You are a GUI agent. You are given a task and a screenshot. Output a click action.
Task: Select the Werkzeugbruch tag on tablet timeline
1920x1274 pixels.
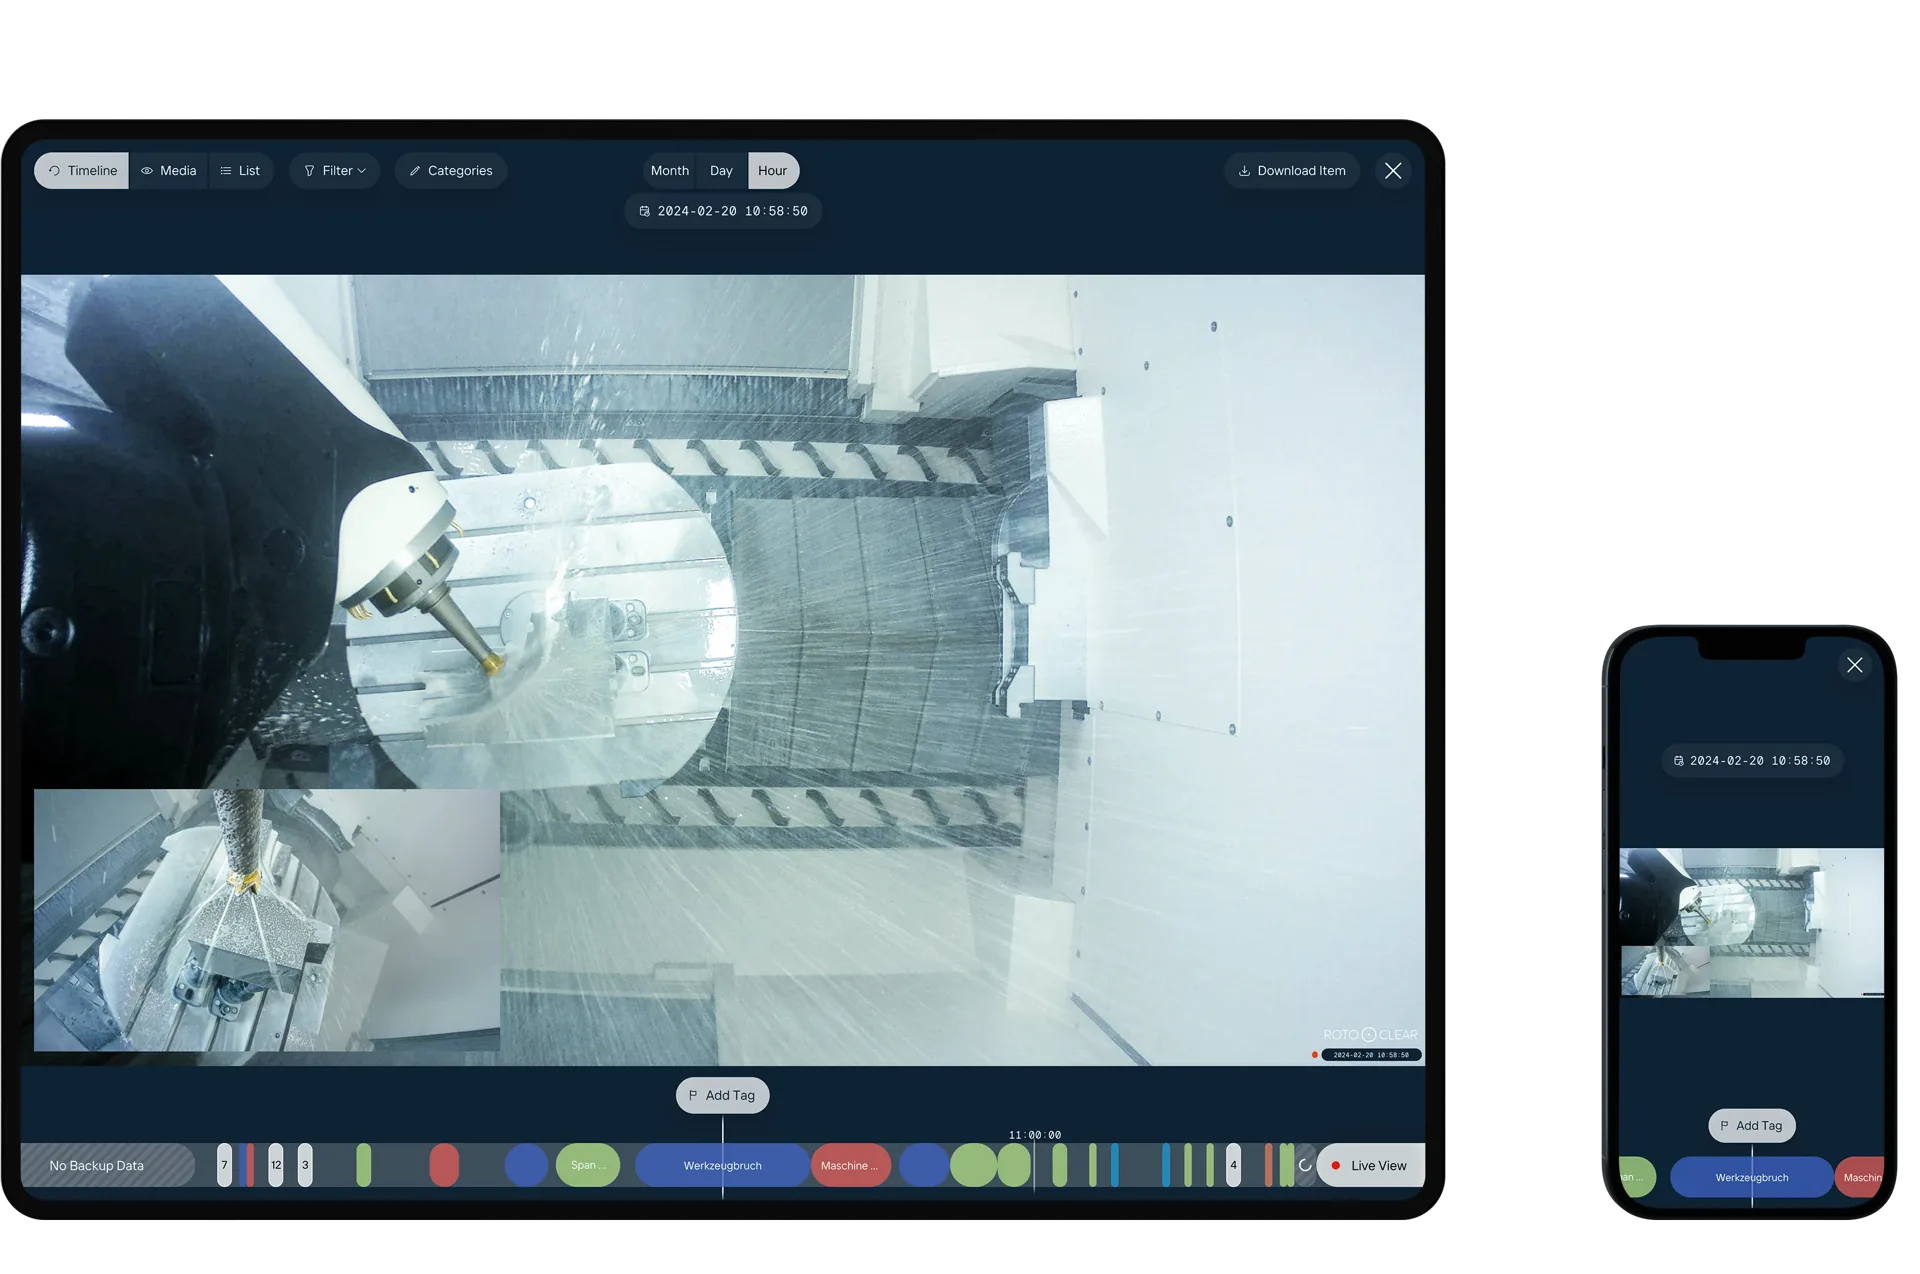tap(722, 1165)
